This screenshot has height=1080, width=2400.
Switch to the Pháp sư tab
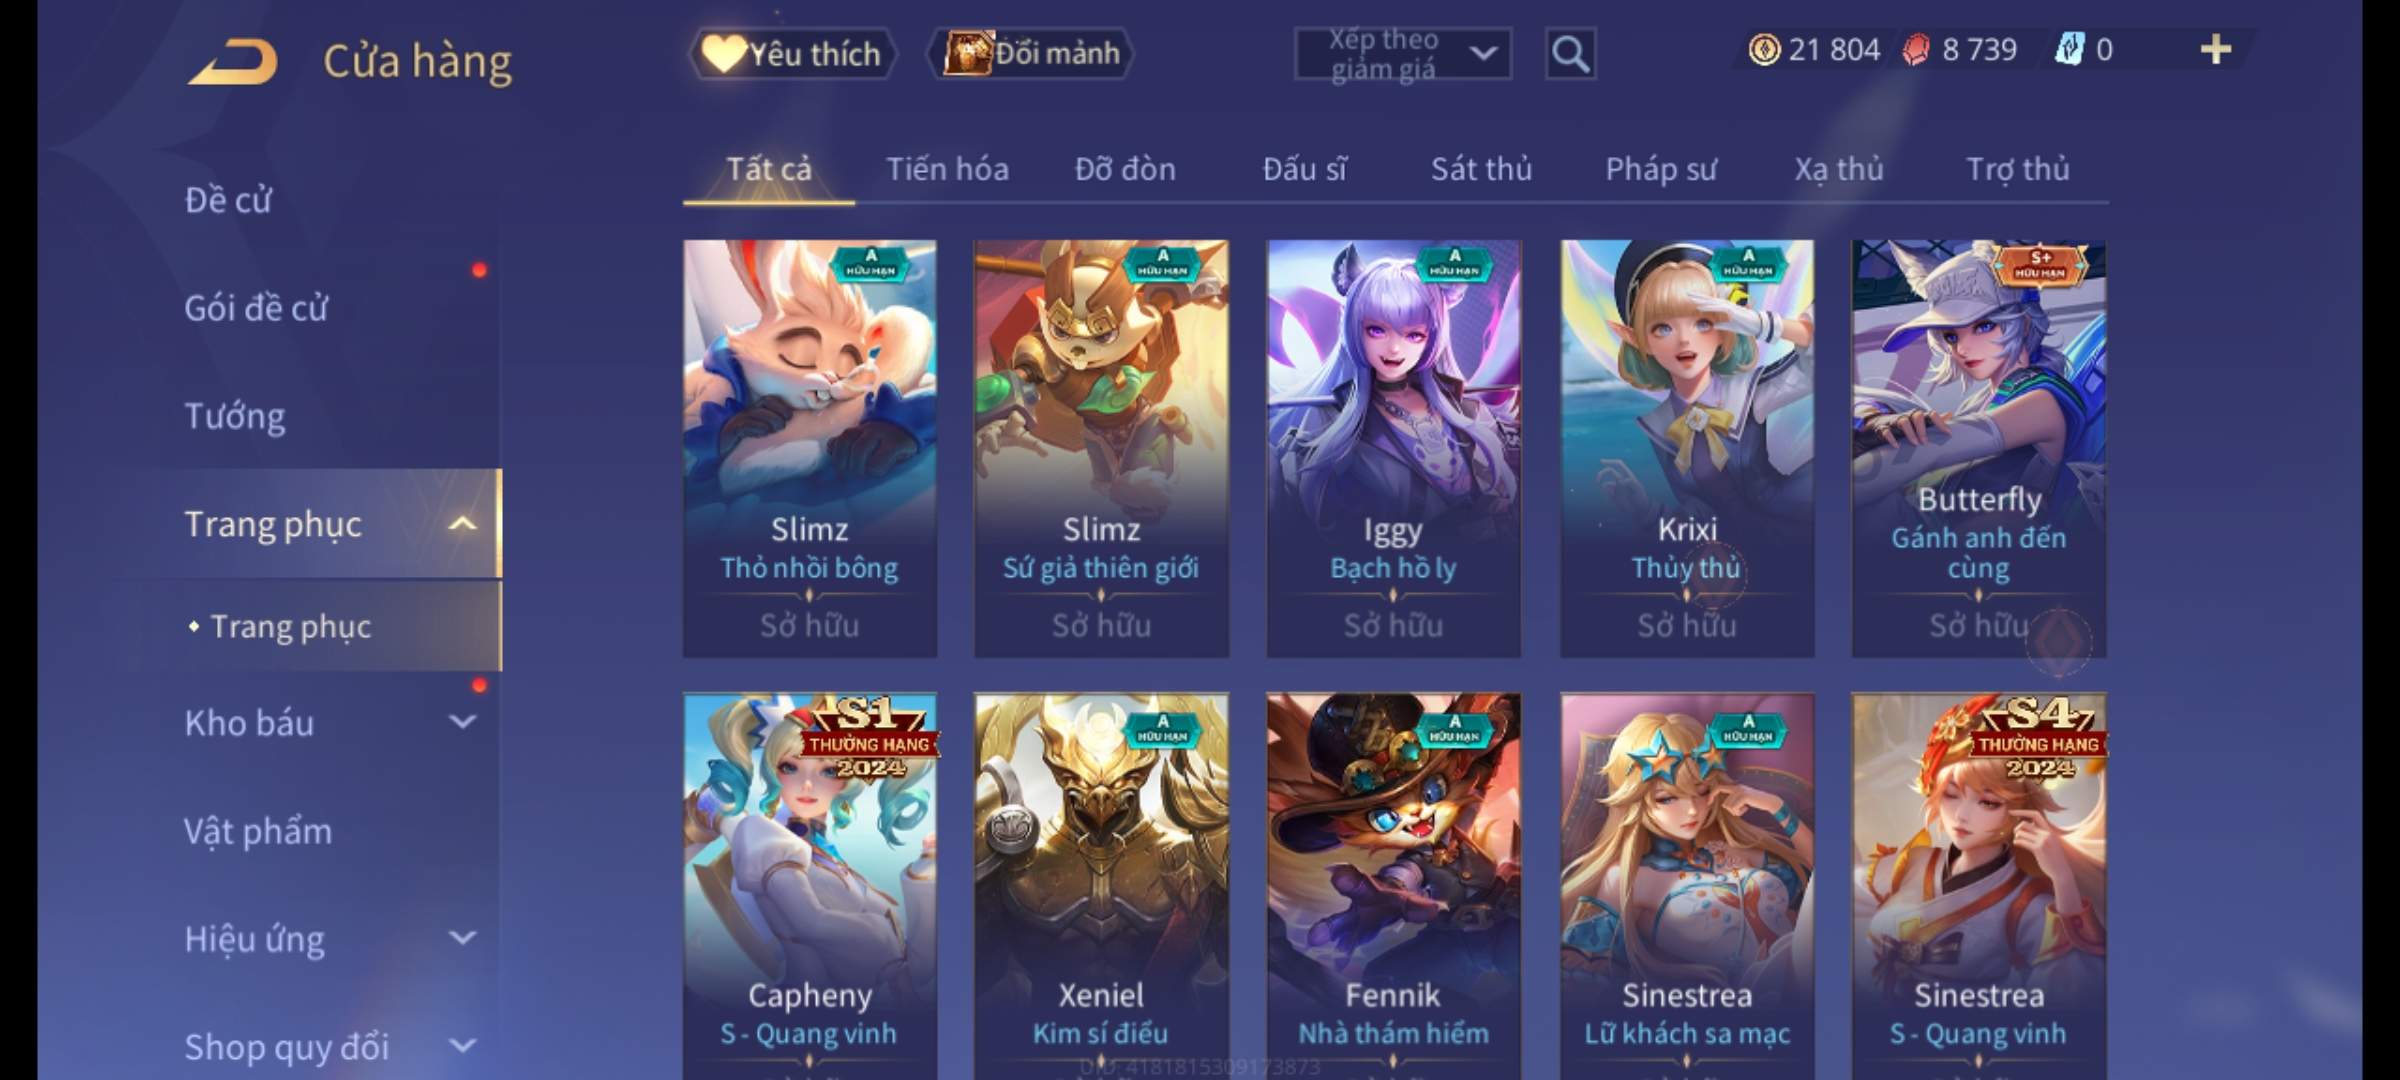[x=1661, y=169]
